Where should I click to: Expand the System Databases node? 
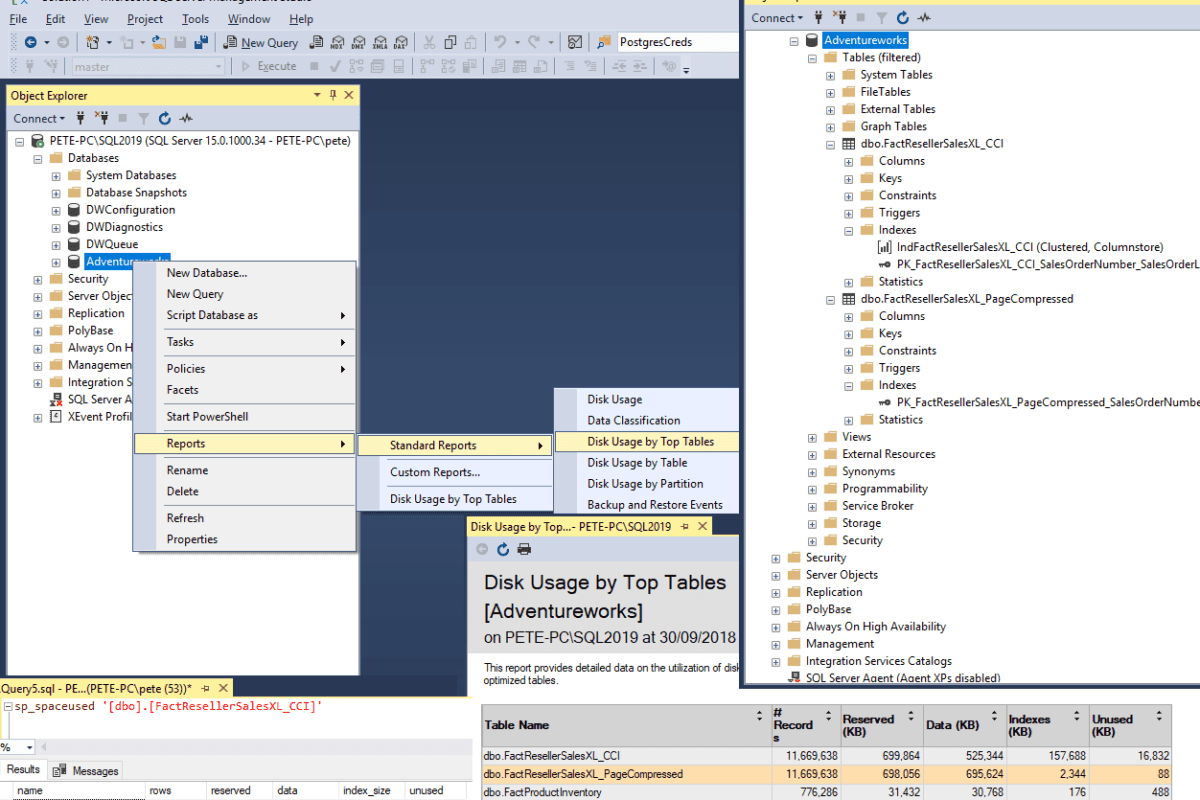coord(57,176)
